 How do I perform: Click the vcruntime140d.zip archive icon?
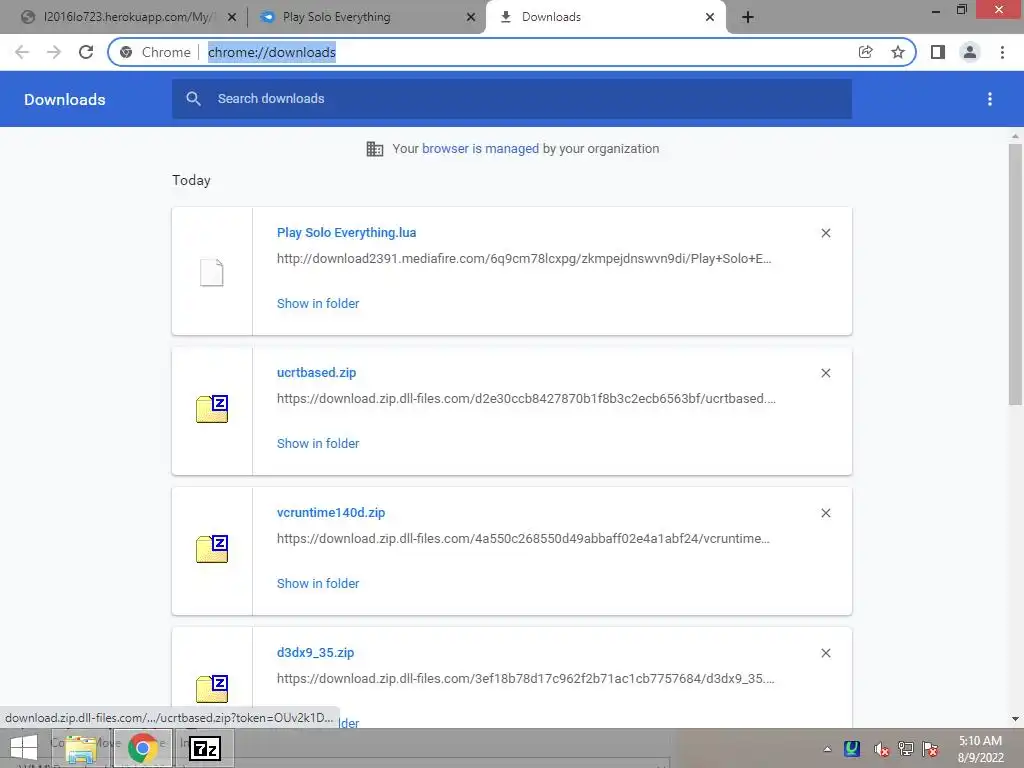click(x=212, y=549)
